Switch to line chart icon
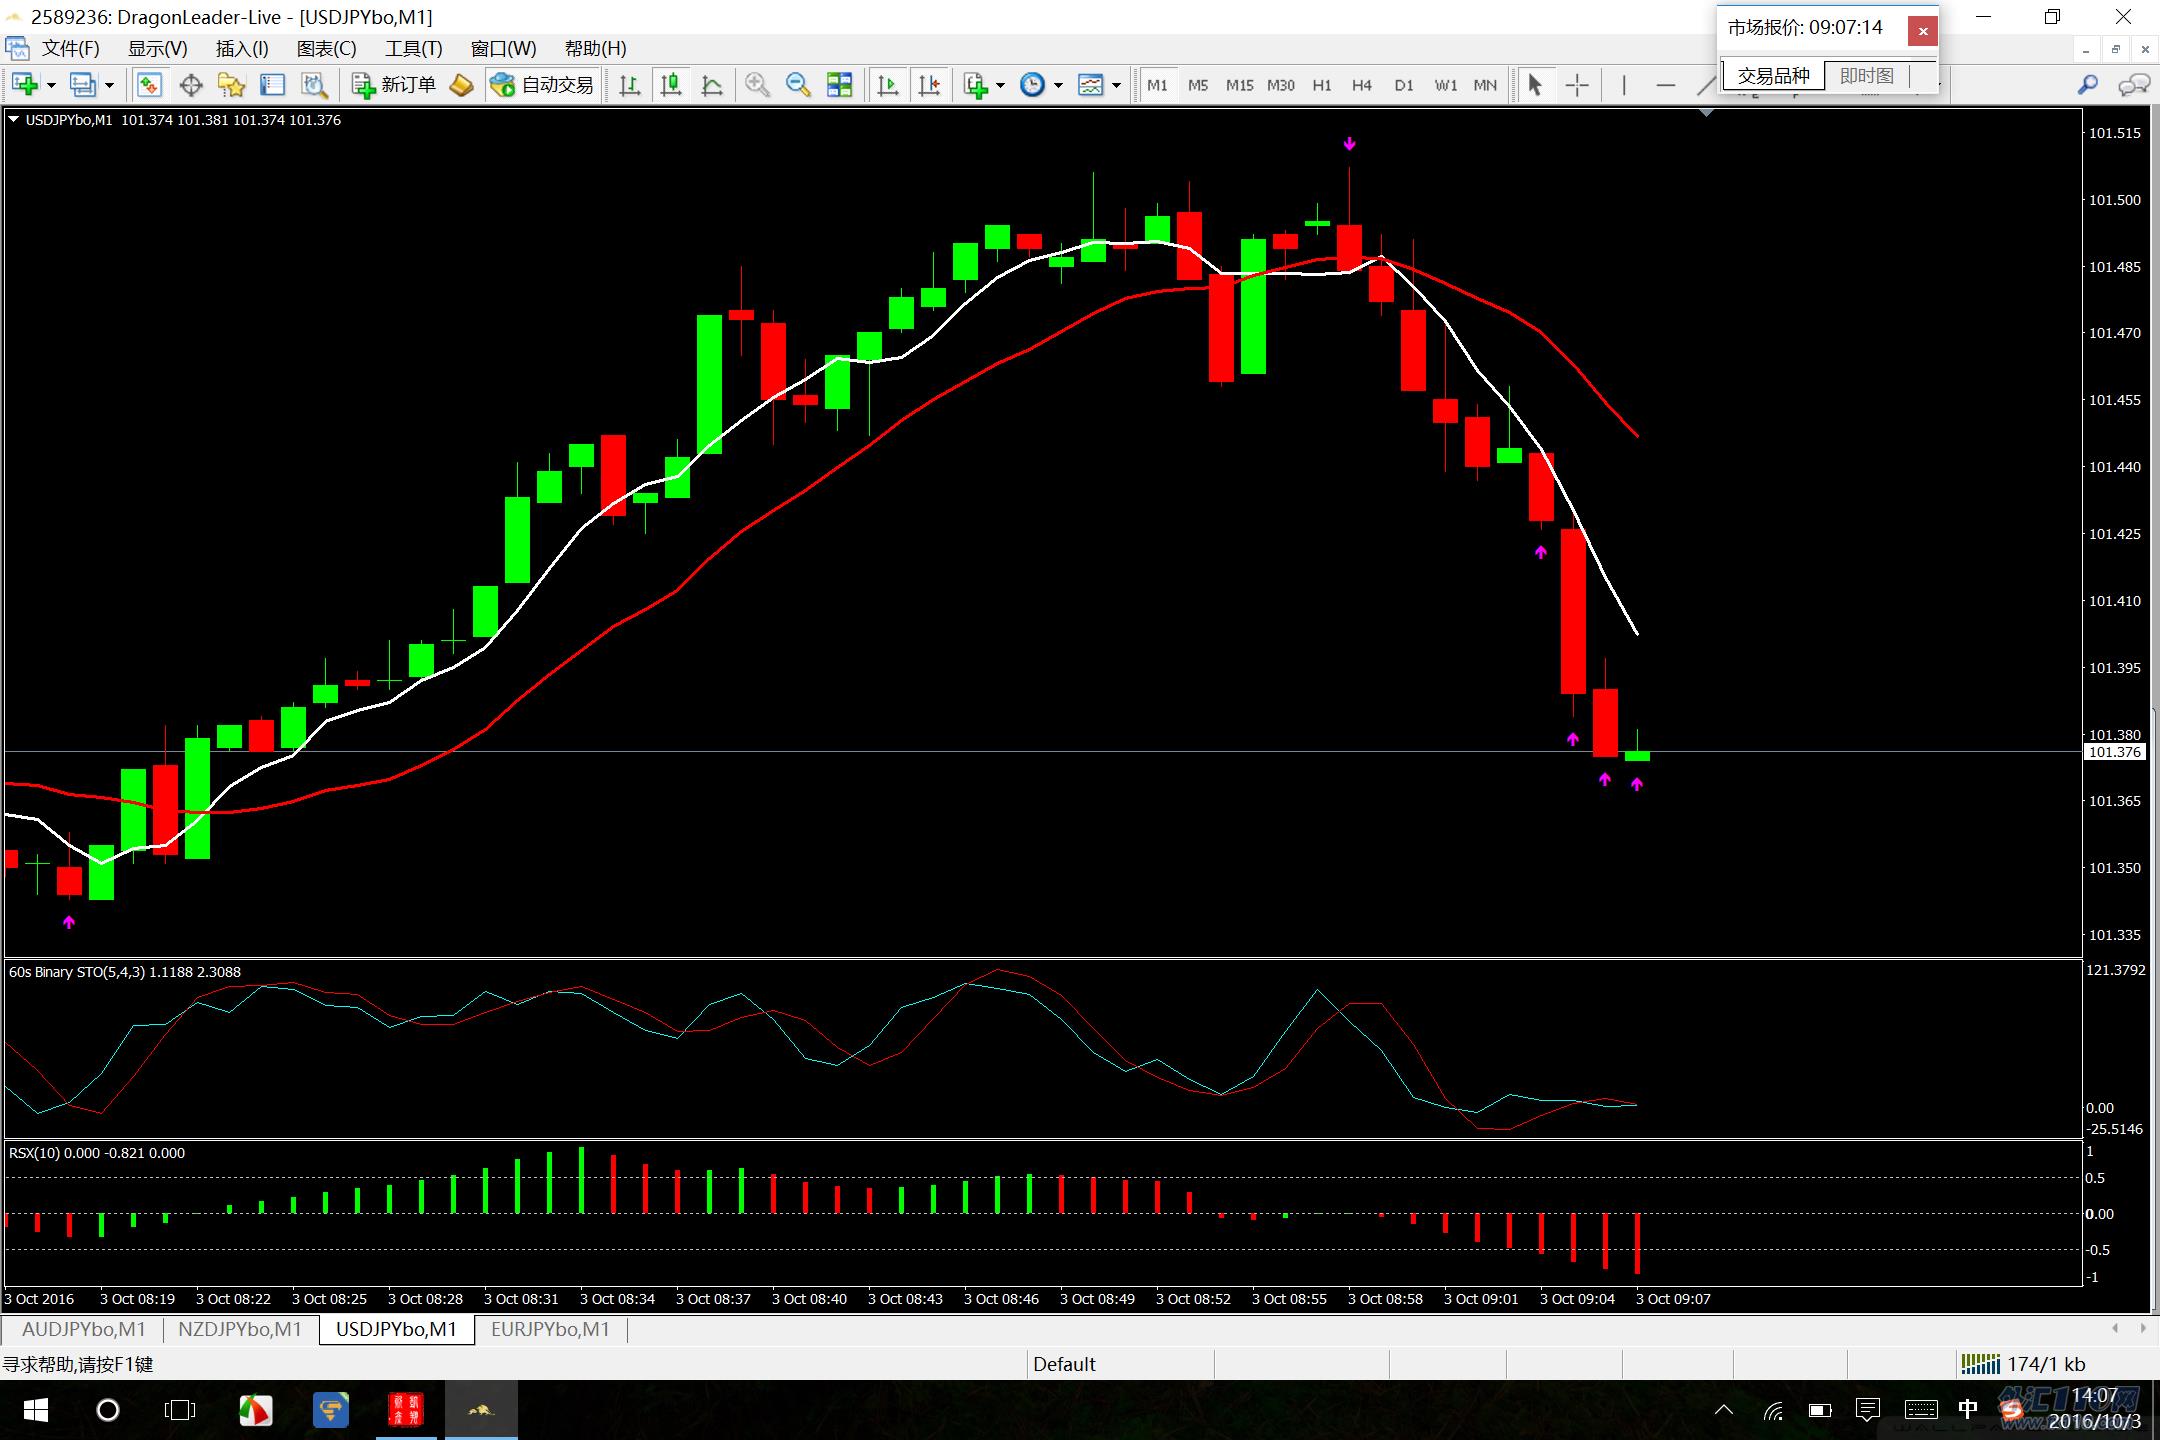2160x1440 pixels. pyautogui.click(x=712, y=85)
